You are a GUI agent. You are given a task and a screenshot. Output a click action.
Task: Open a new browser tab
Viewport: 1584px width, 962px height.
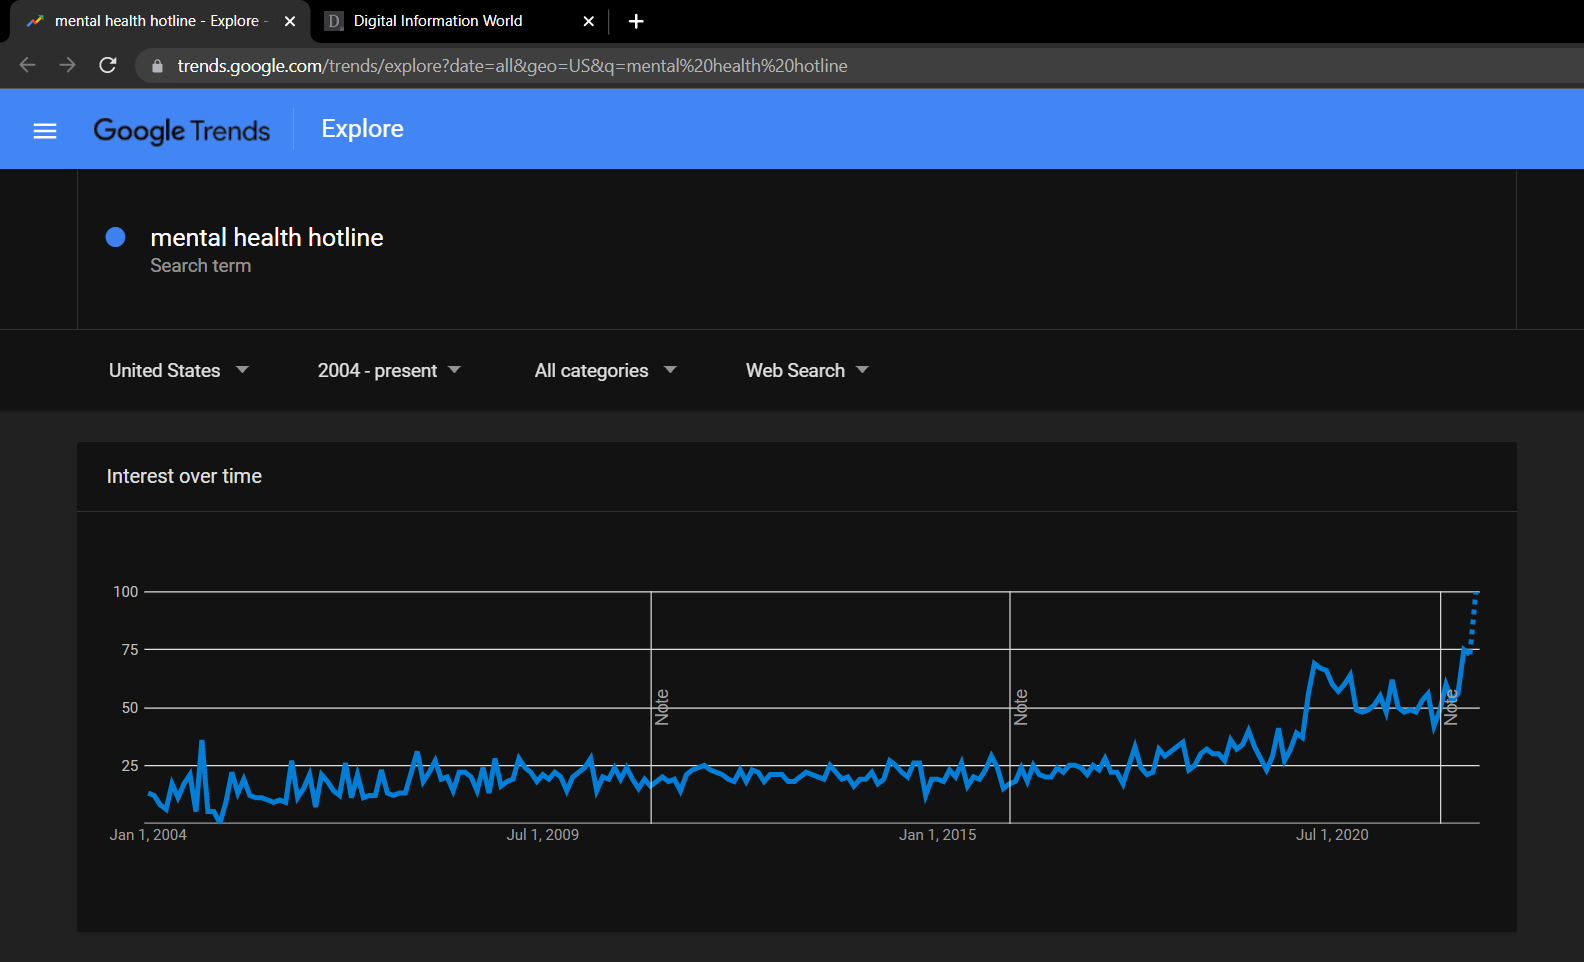pos(636,21)
